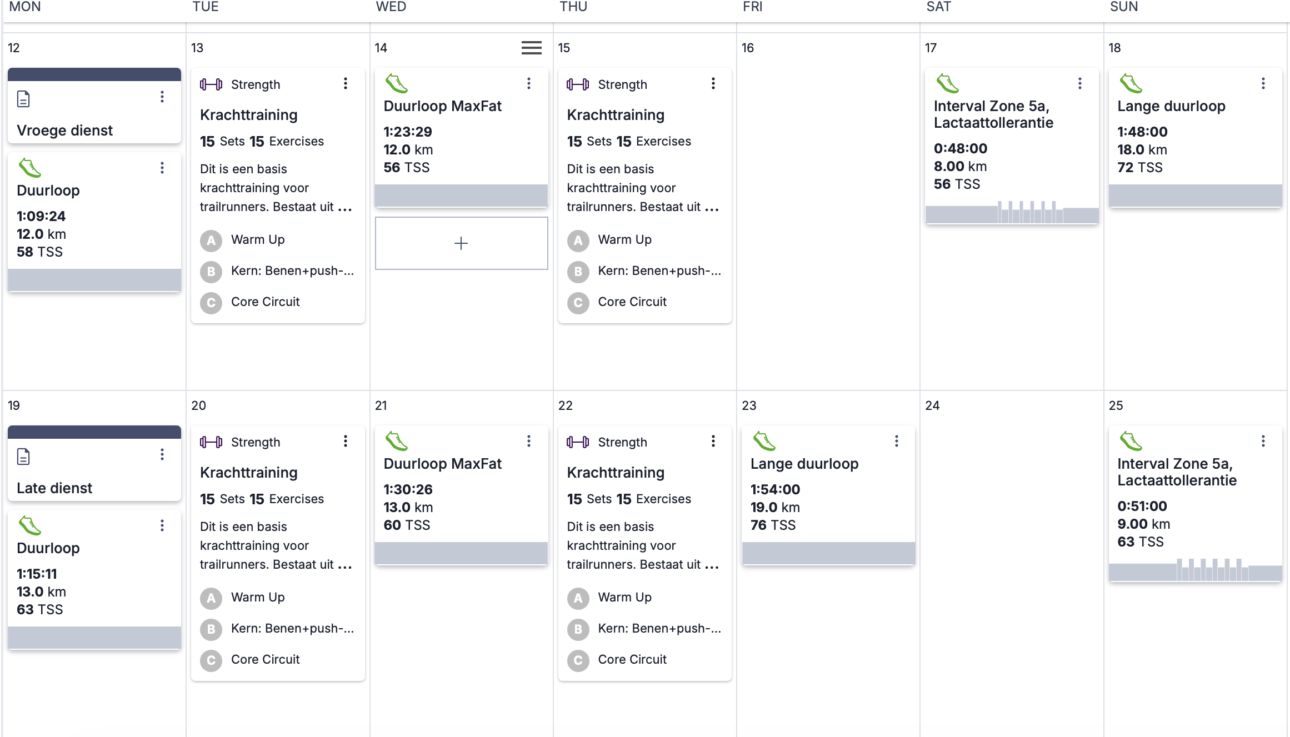Select the shoe icon on Sunday's Lange duurloop

click(1131, 82)
